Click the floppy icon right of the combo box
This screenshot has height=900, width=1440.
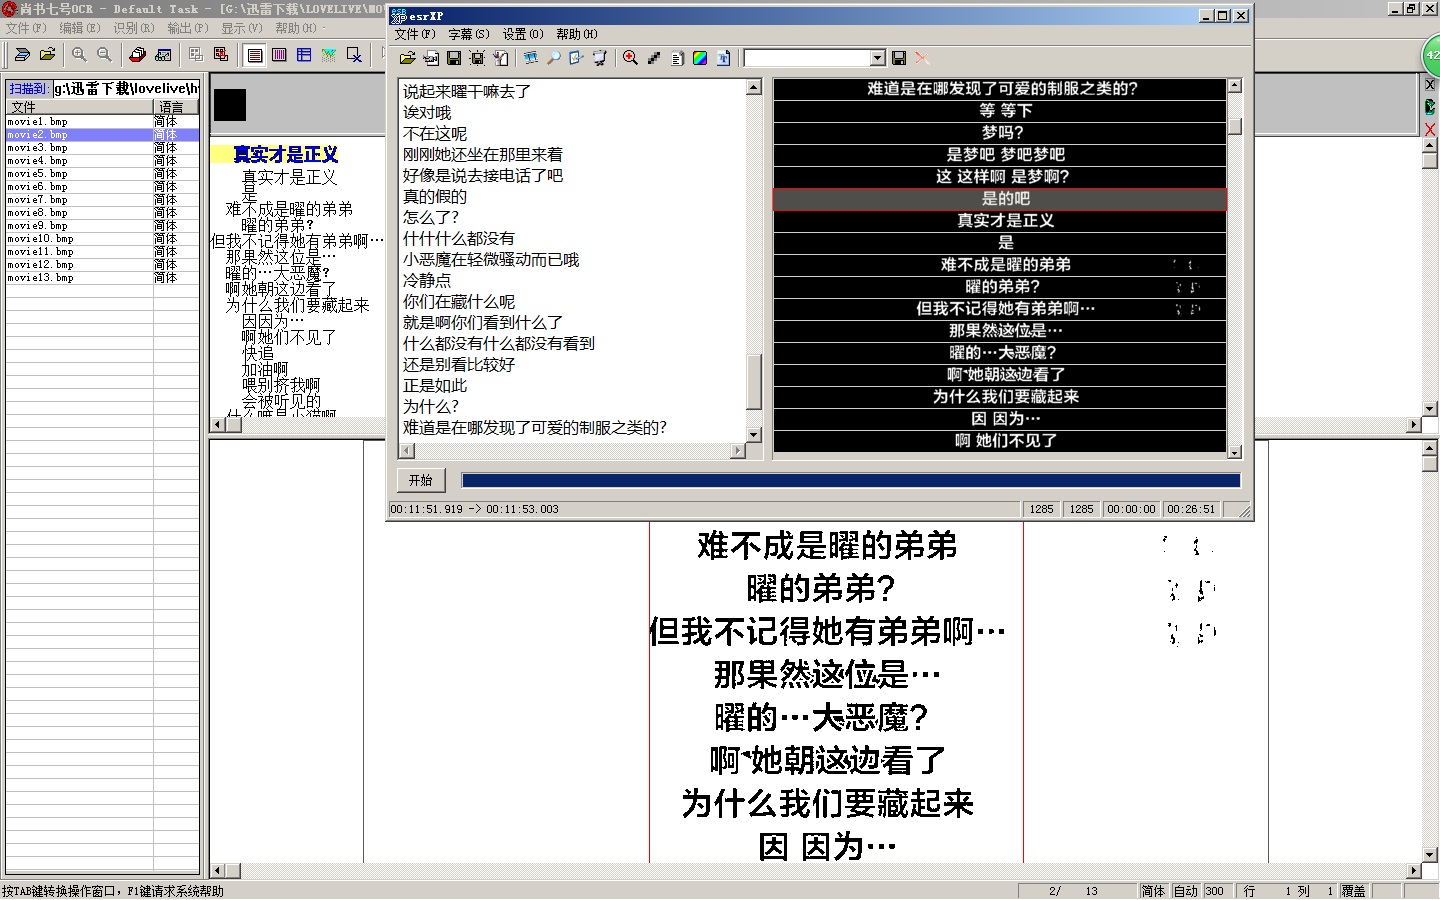click(x=899, y=58)
